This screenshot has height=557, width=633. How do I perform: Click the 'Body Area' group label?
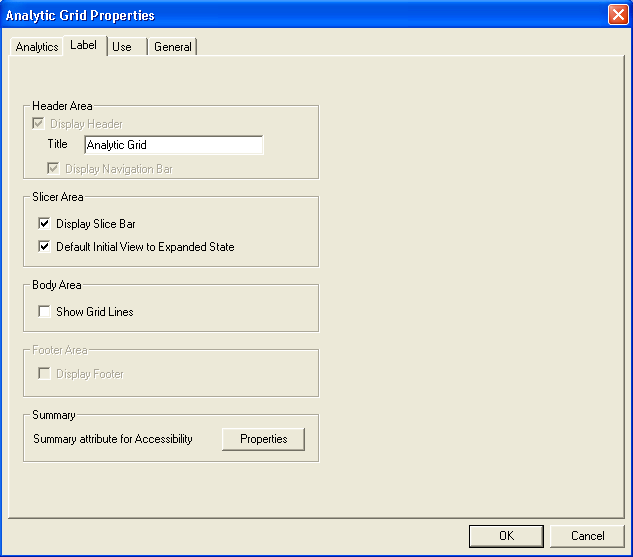pos(57,285)
